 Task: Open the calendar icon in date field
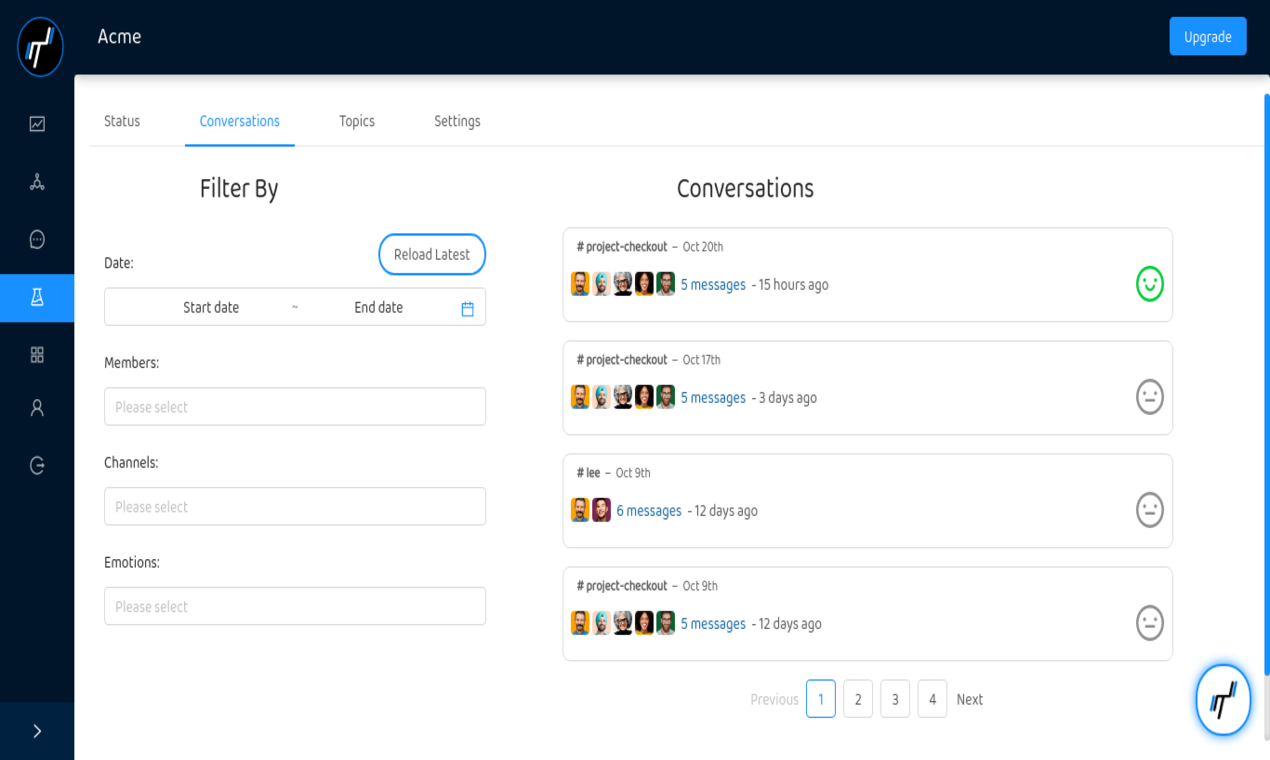pyautogui.click(x=466, y=307)
